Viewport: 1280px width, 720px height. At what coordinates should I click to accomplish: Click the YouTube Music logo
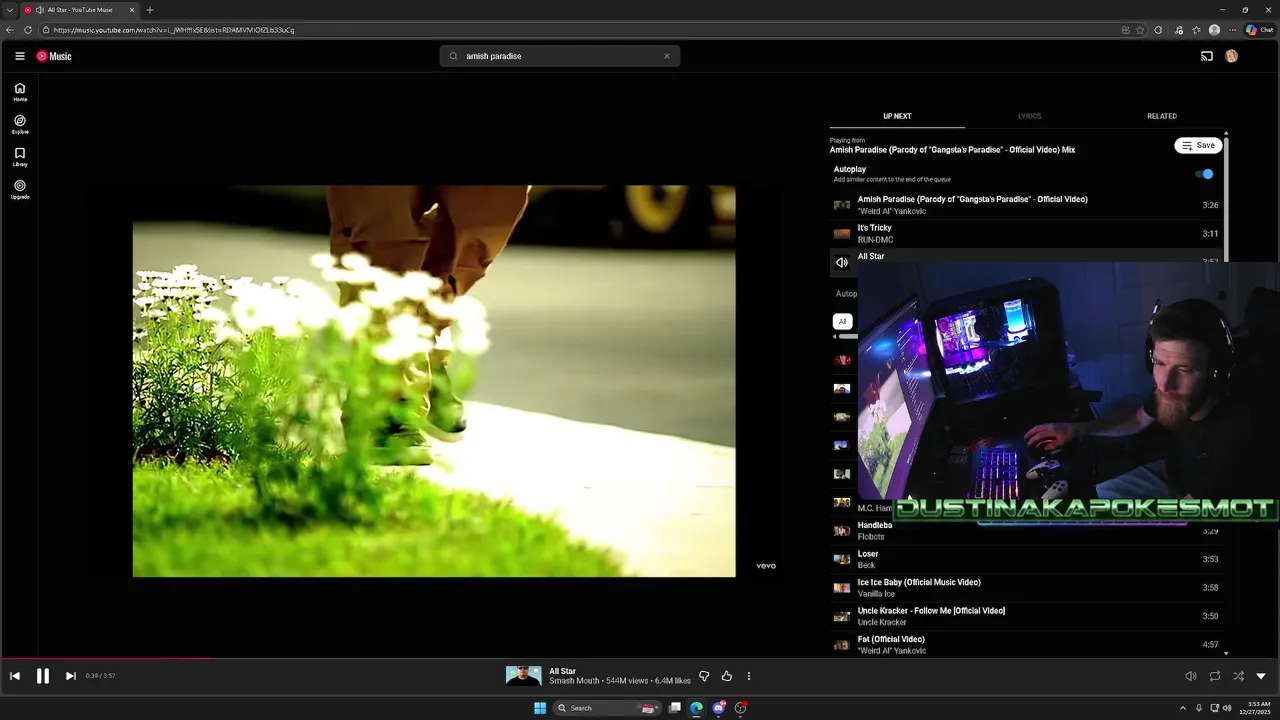(54, 56)
